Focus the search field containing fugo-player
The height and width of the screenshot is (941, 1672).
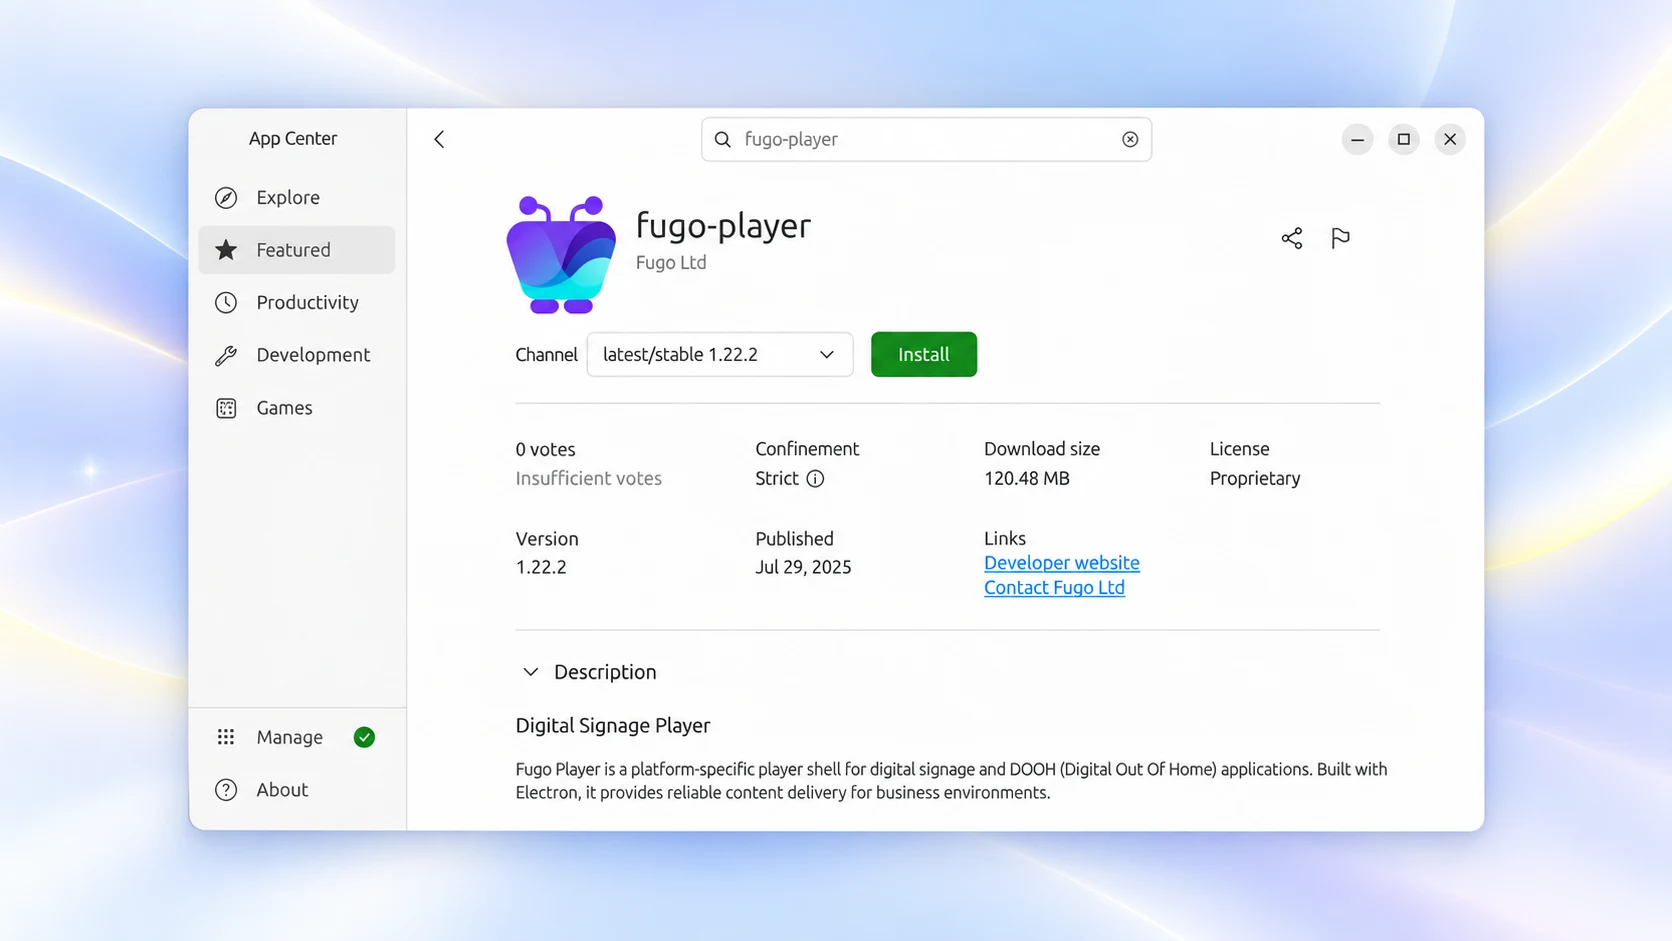pos(926,139)
